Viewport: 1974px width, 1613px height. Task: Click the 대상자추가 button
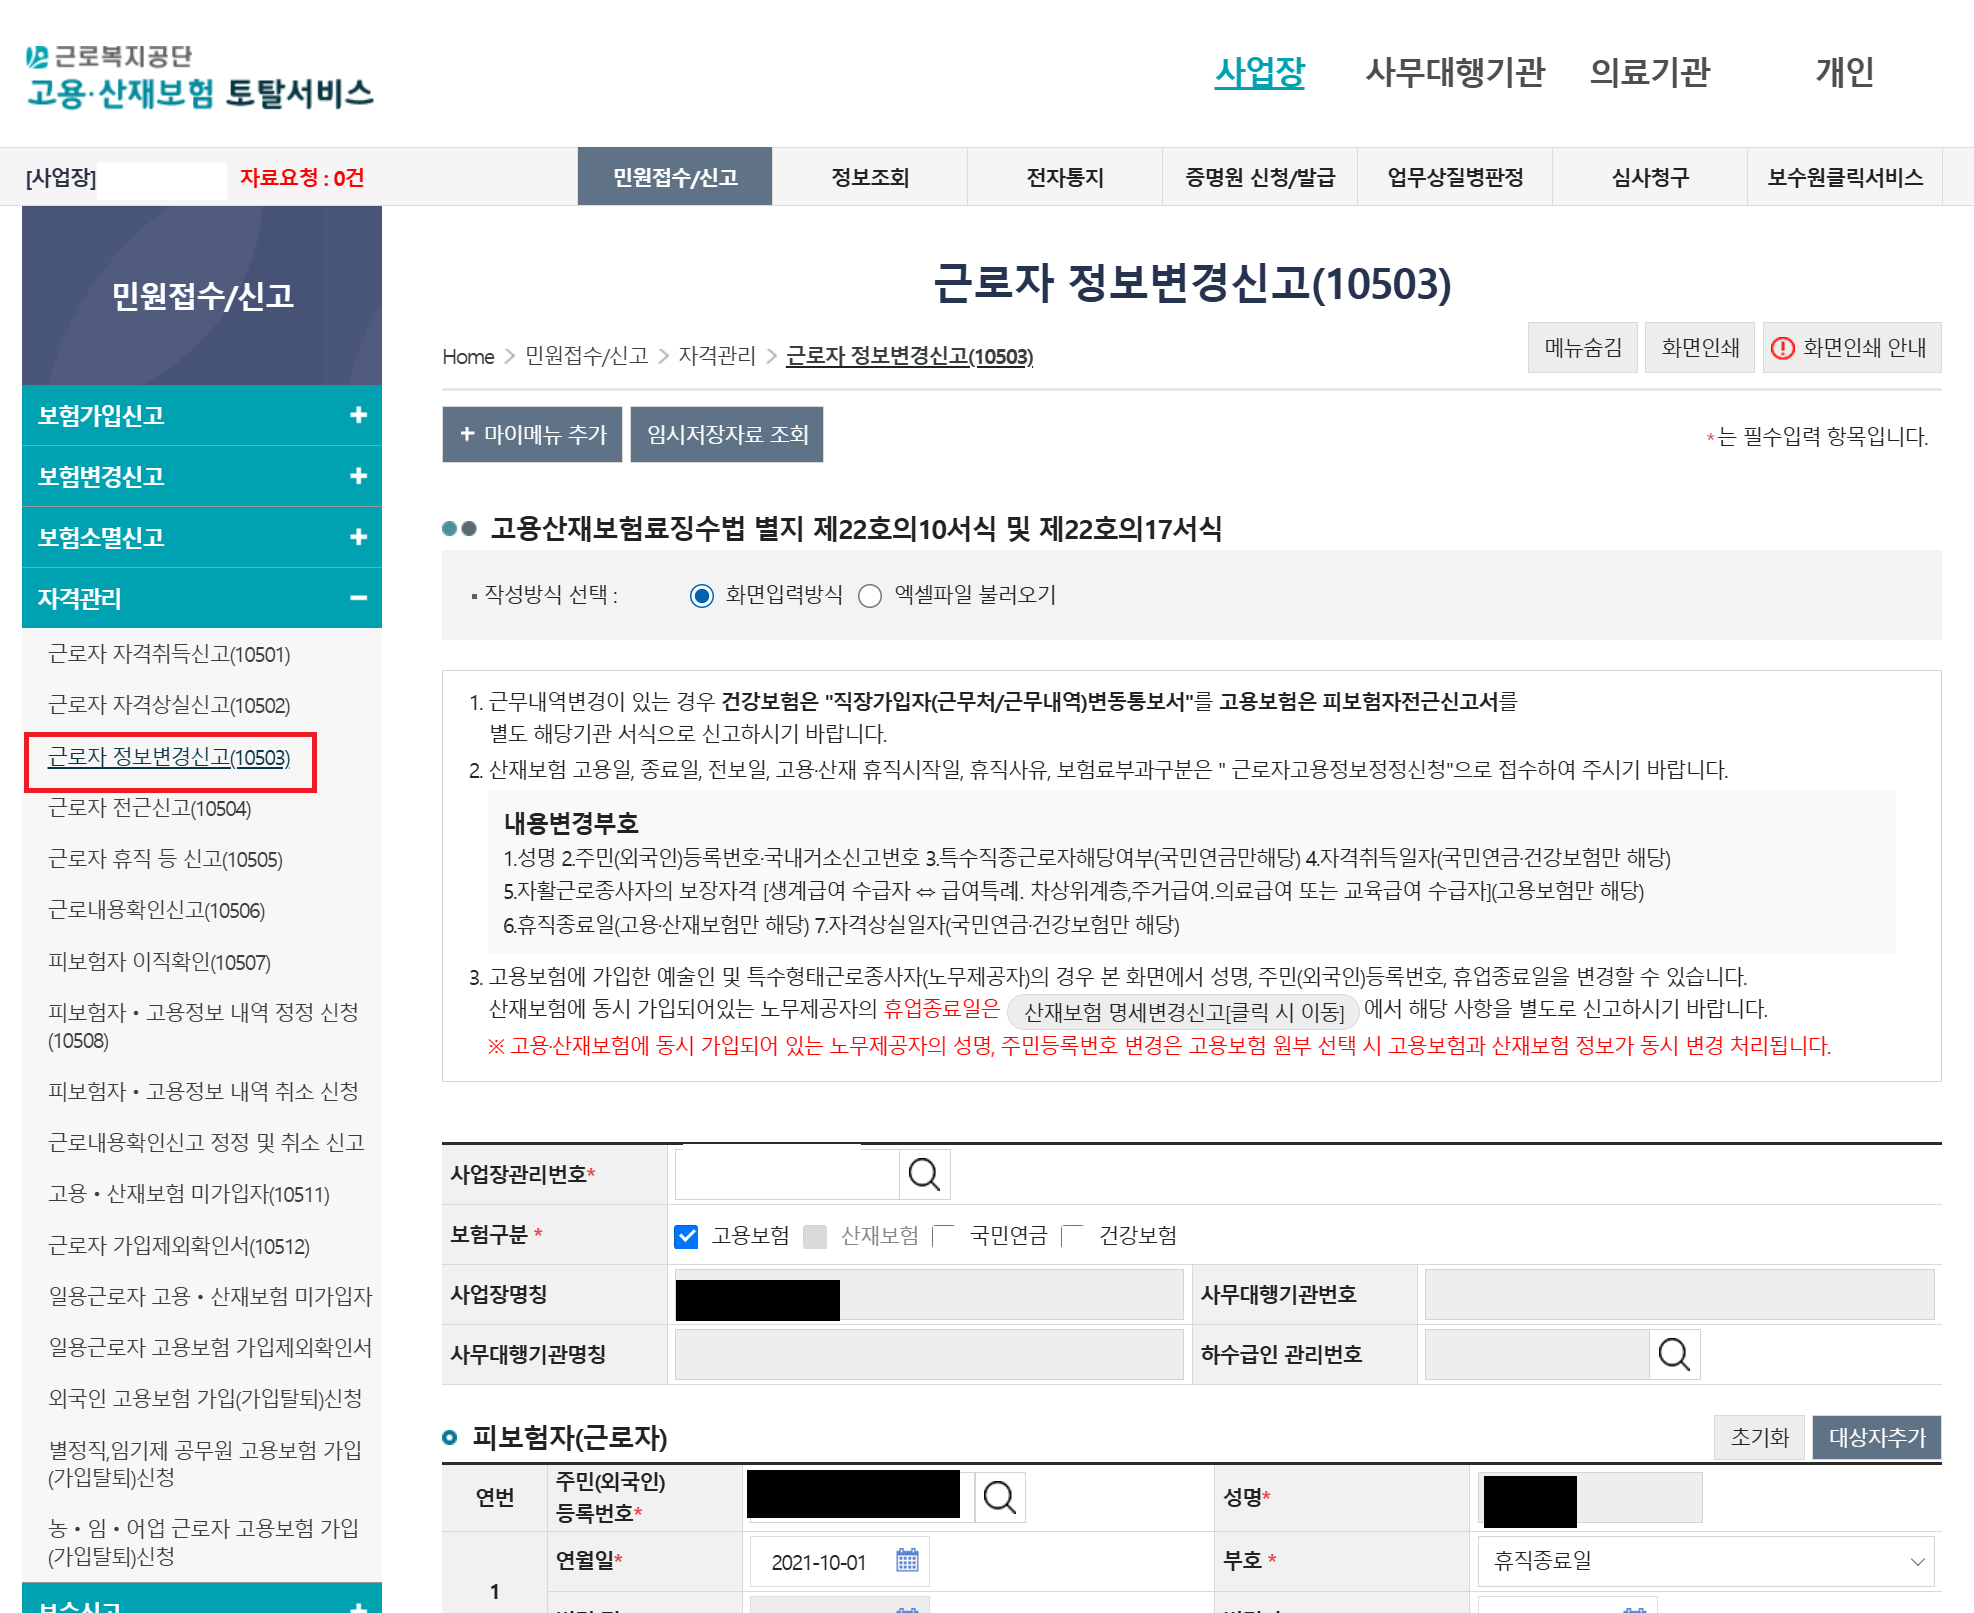1876,1437
